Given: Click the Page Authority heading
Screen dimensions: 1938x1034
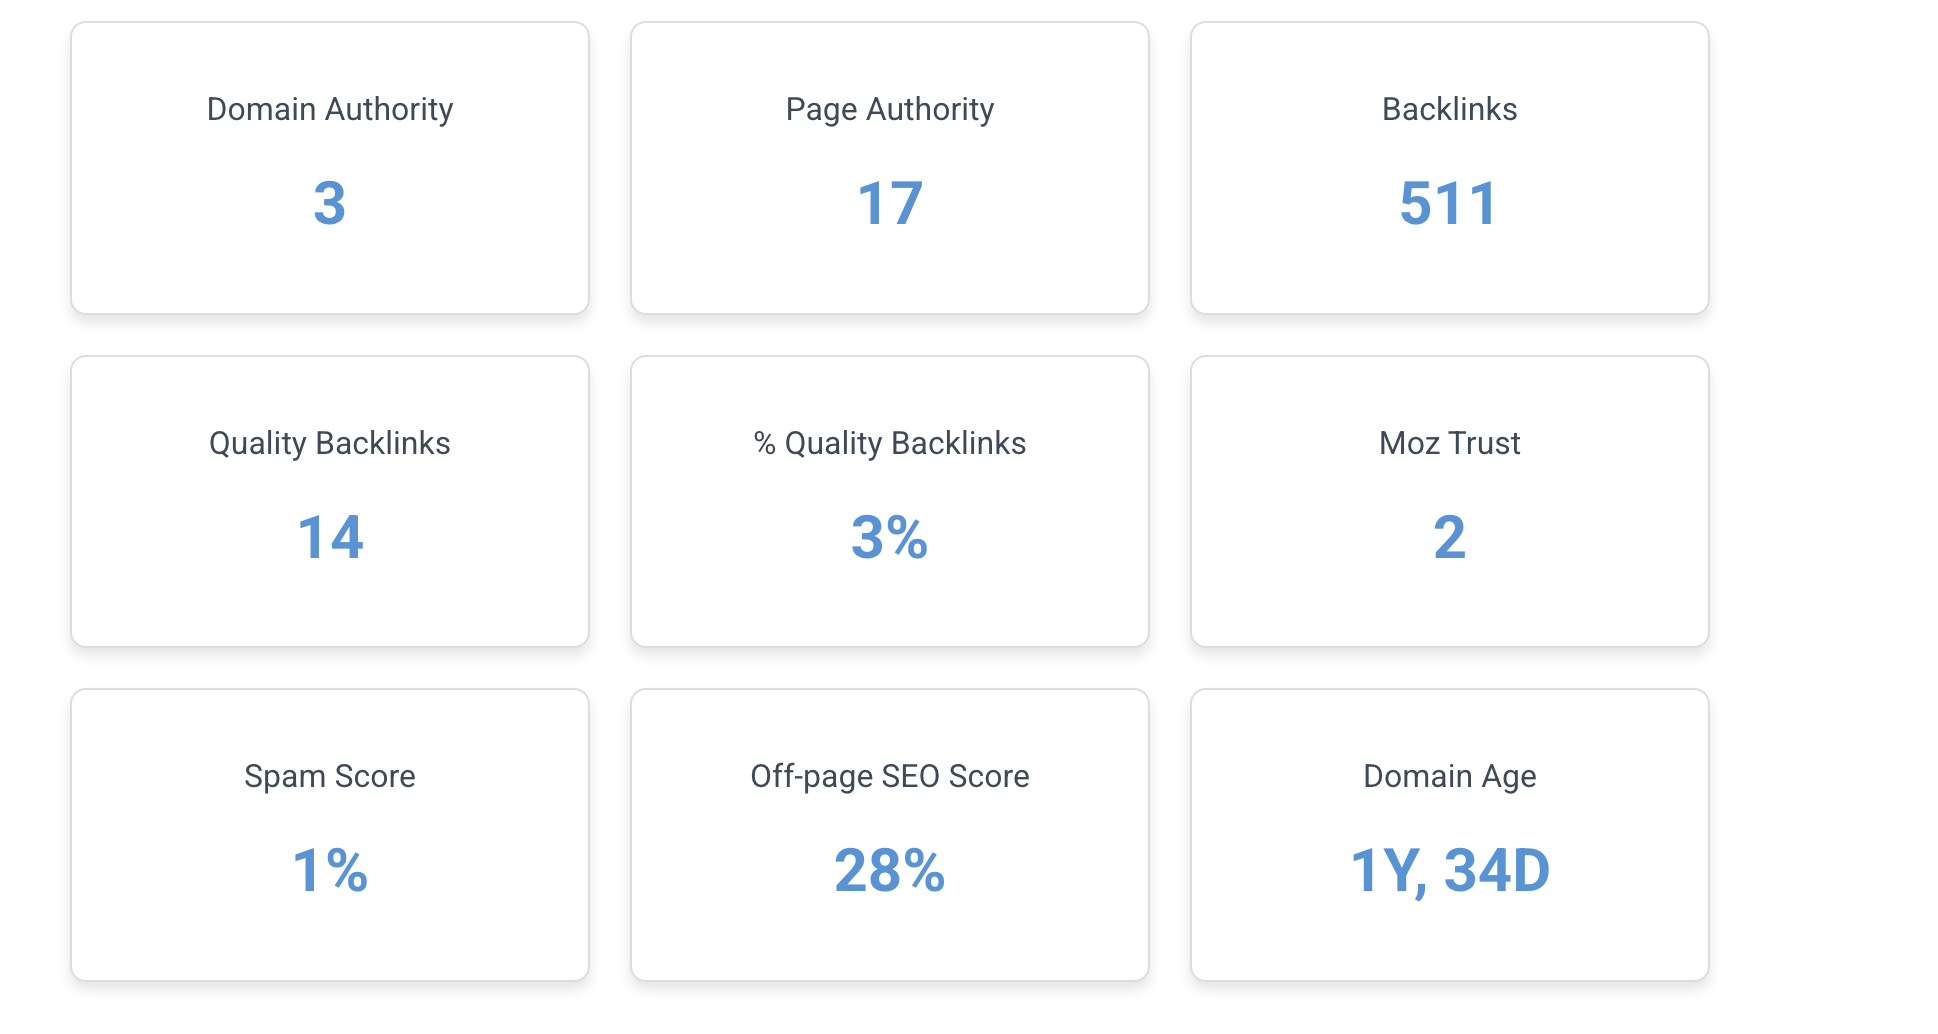Looking at the screenshot, I should click(889, 109).
